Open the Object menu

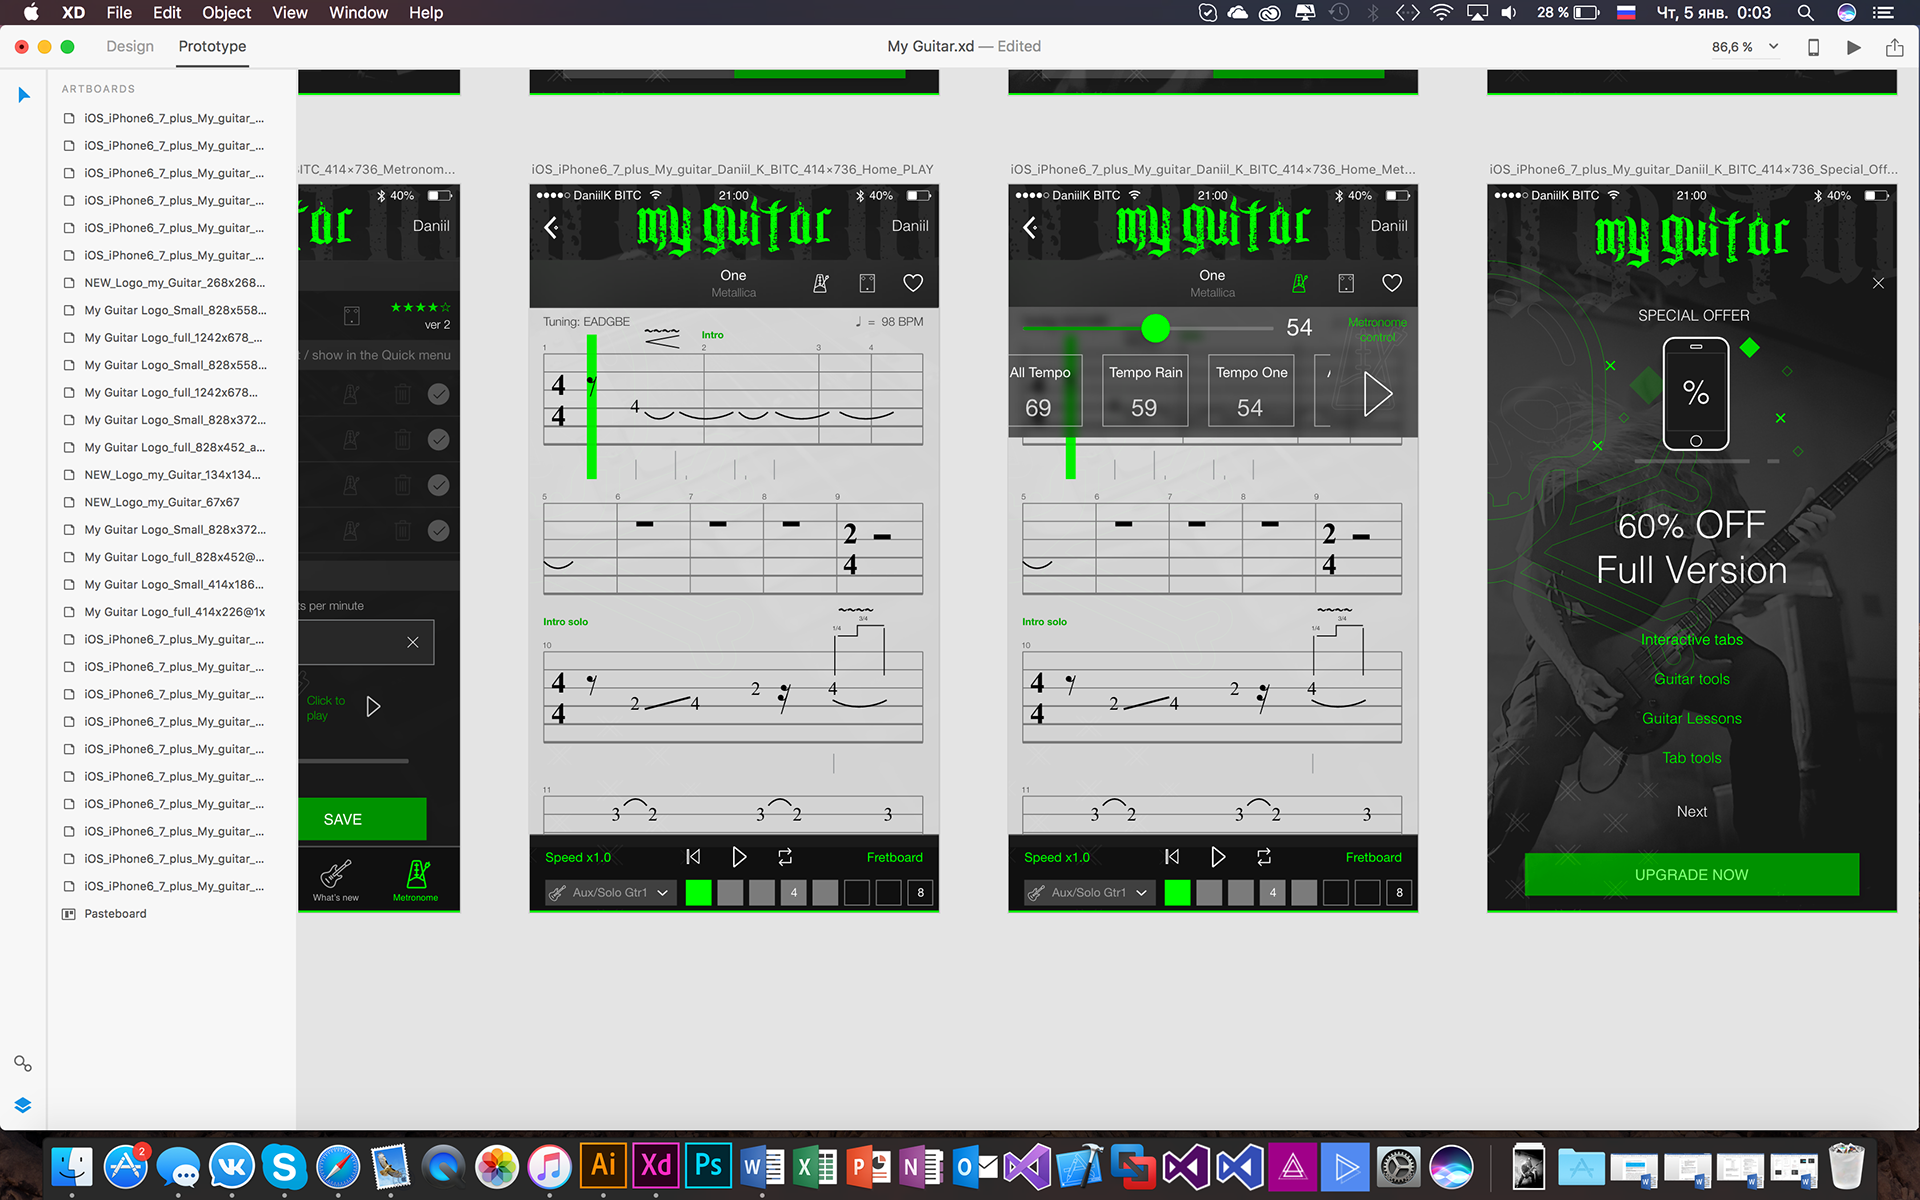point(227,13)
